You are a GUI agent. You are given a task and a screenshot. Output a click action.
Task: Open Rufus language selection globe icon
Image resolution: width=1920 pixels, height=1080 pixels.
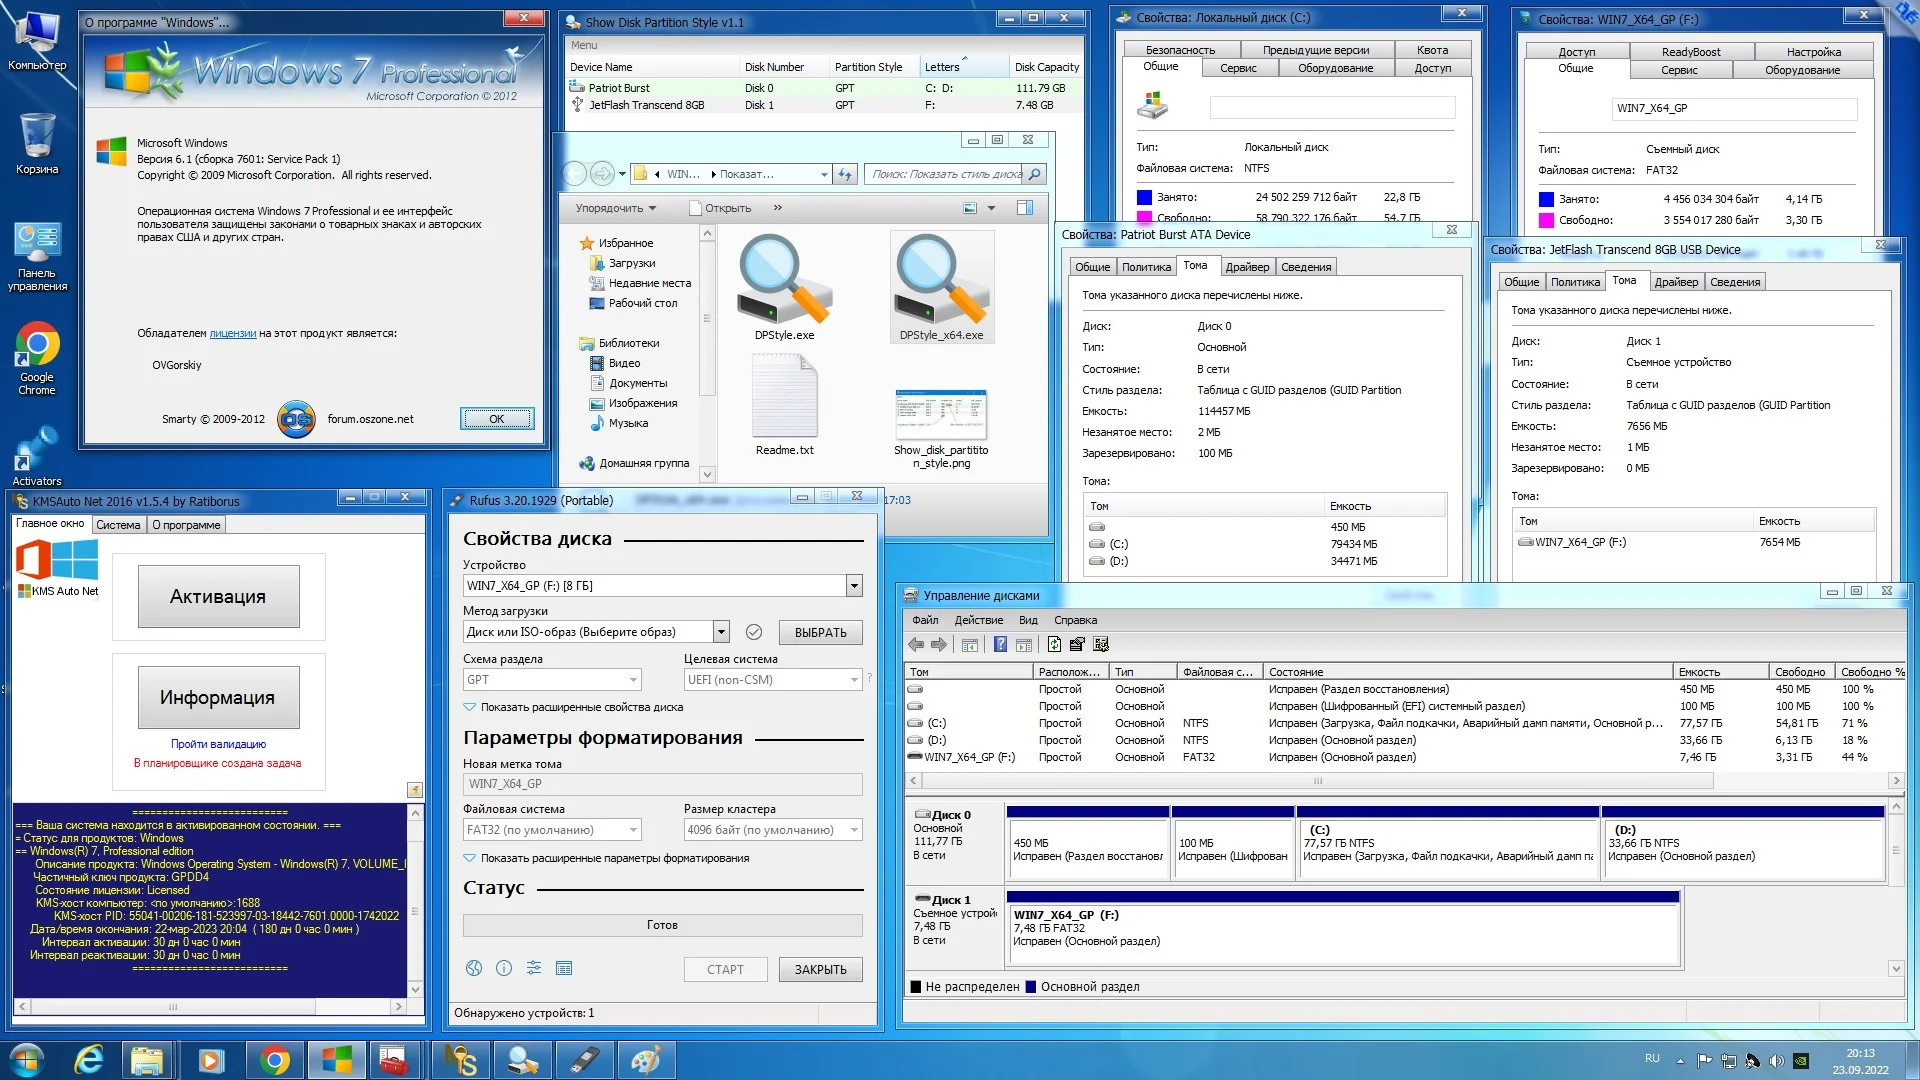474,968
